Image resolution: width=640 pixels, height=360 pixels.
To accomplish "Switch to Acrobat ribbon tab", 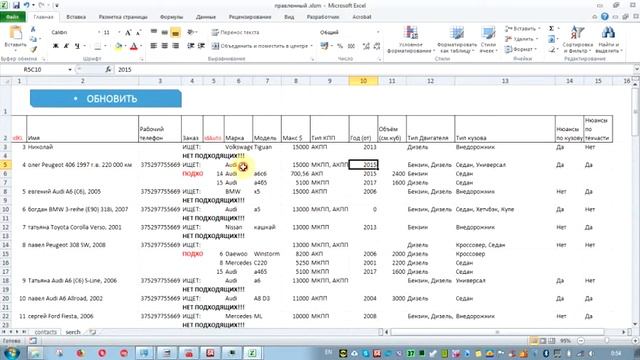I will point(362,17).
